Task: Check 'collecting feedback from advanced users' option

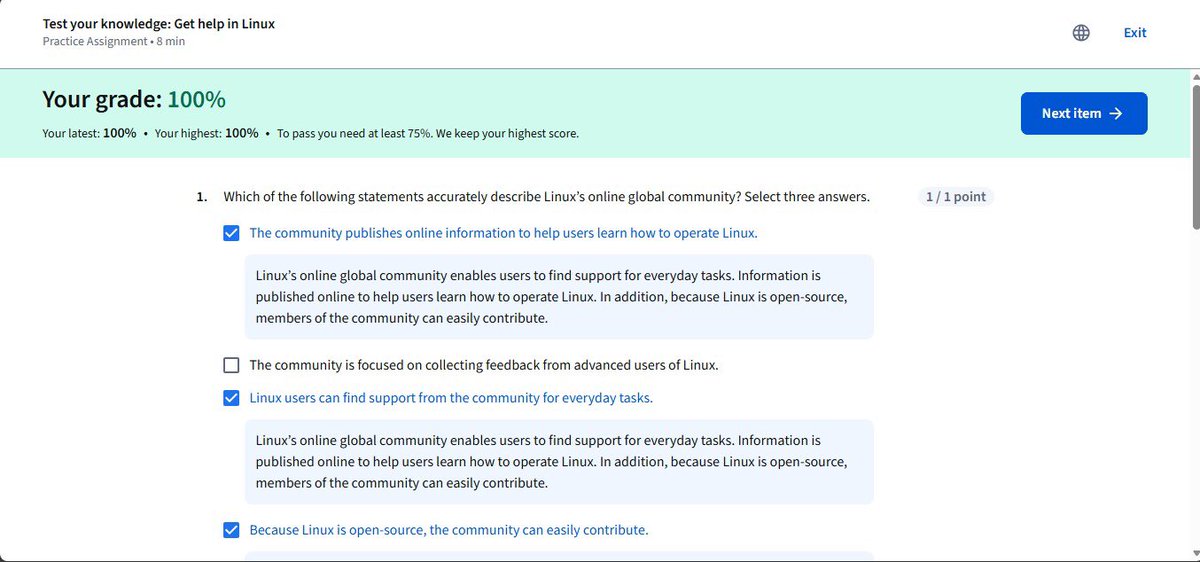Action: point(232,365)
